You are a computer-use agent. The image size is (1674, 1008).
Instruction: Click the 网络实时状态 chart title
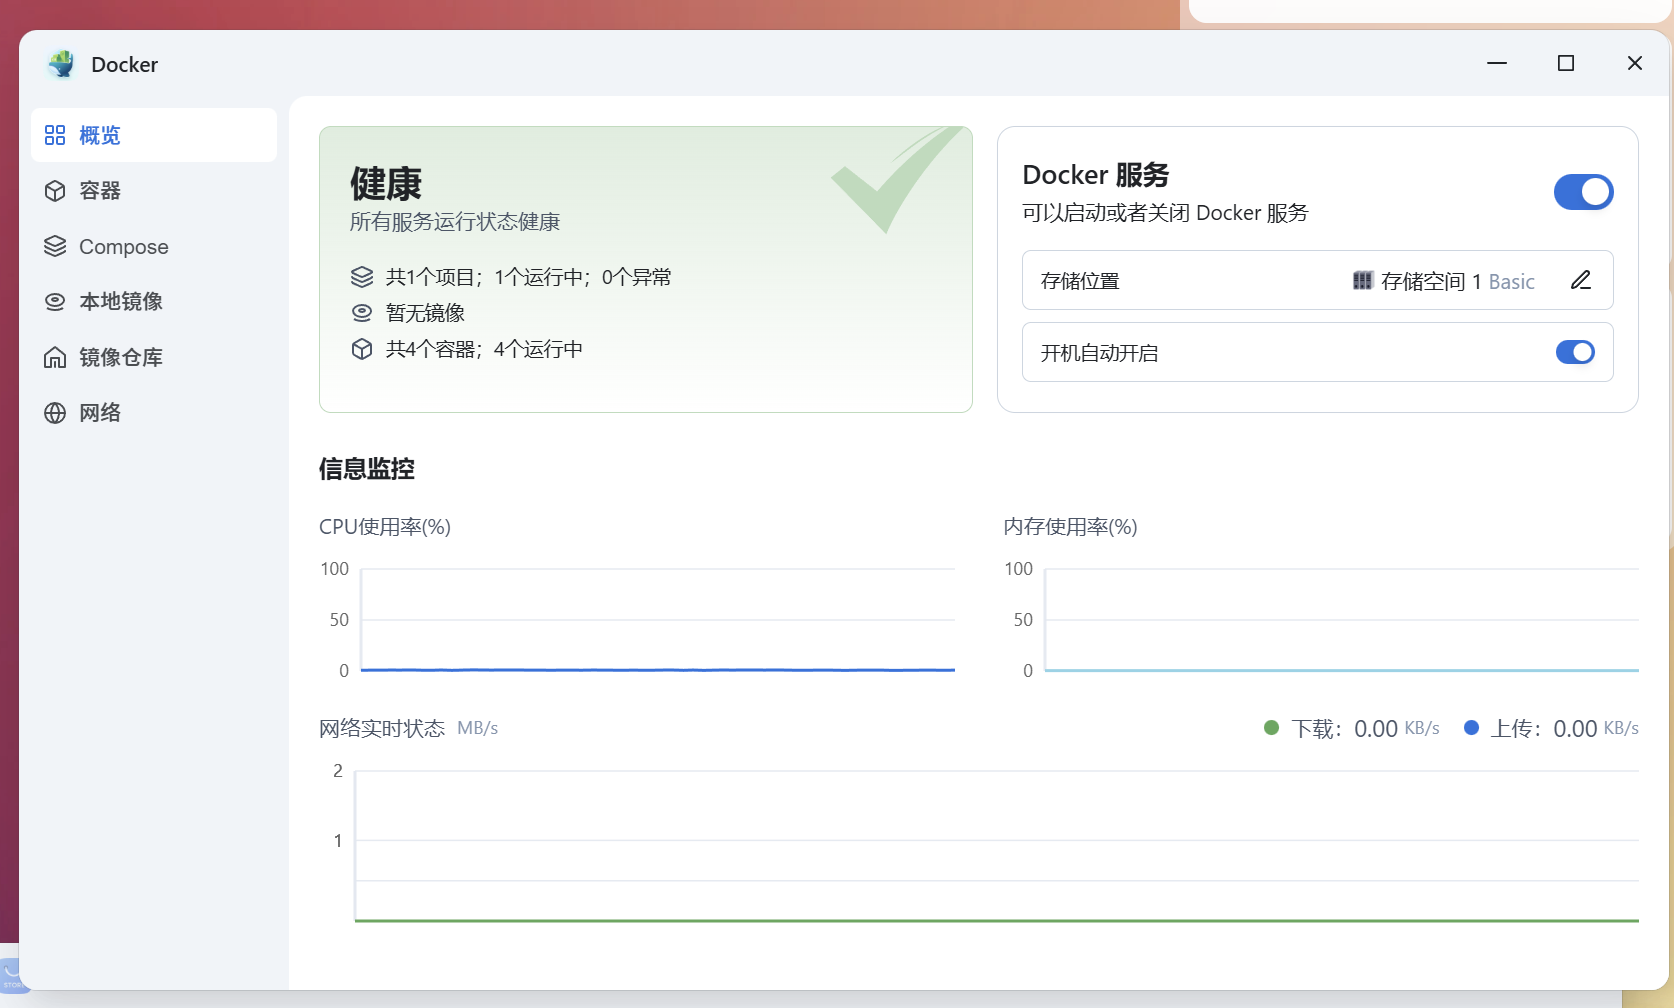click(382, 728)
